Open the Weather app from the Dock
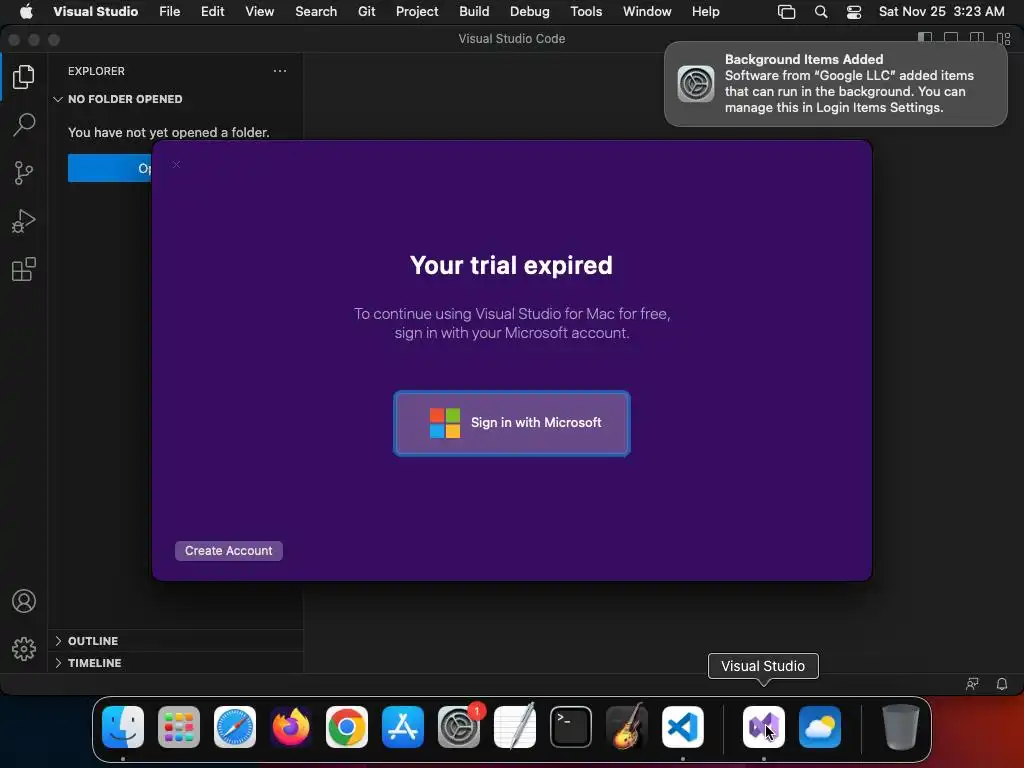Screen dimensions: 1024x768 click(820, 727)
